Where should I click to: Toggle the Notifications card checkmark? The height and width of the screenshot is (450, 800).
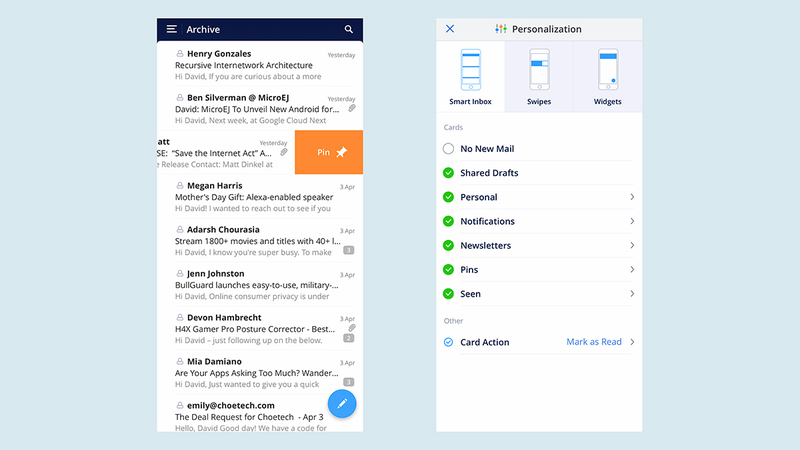448,221
